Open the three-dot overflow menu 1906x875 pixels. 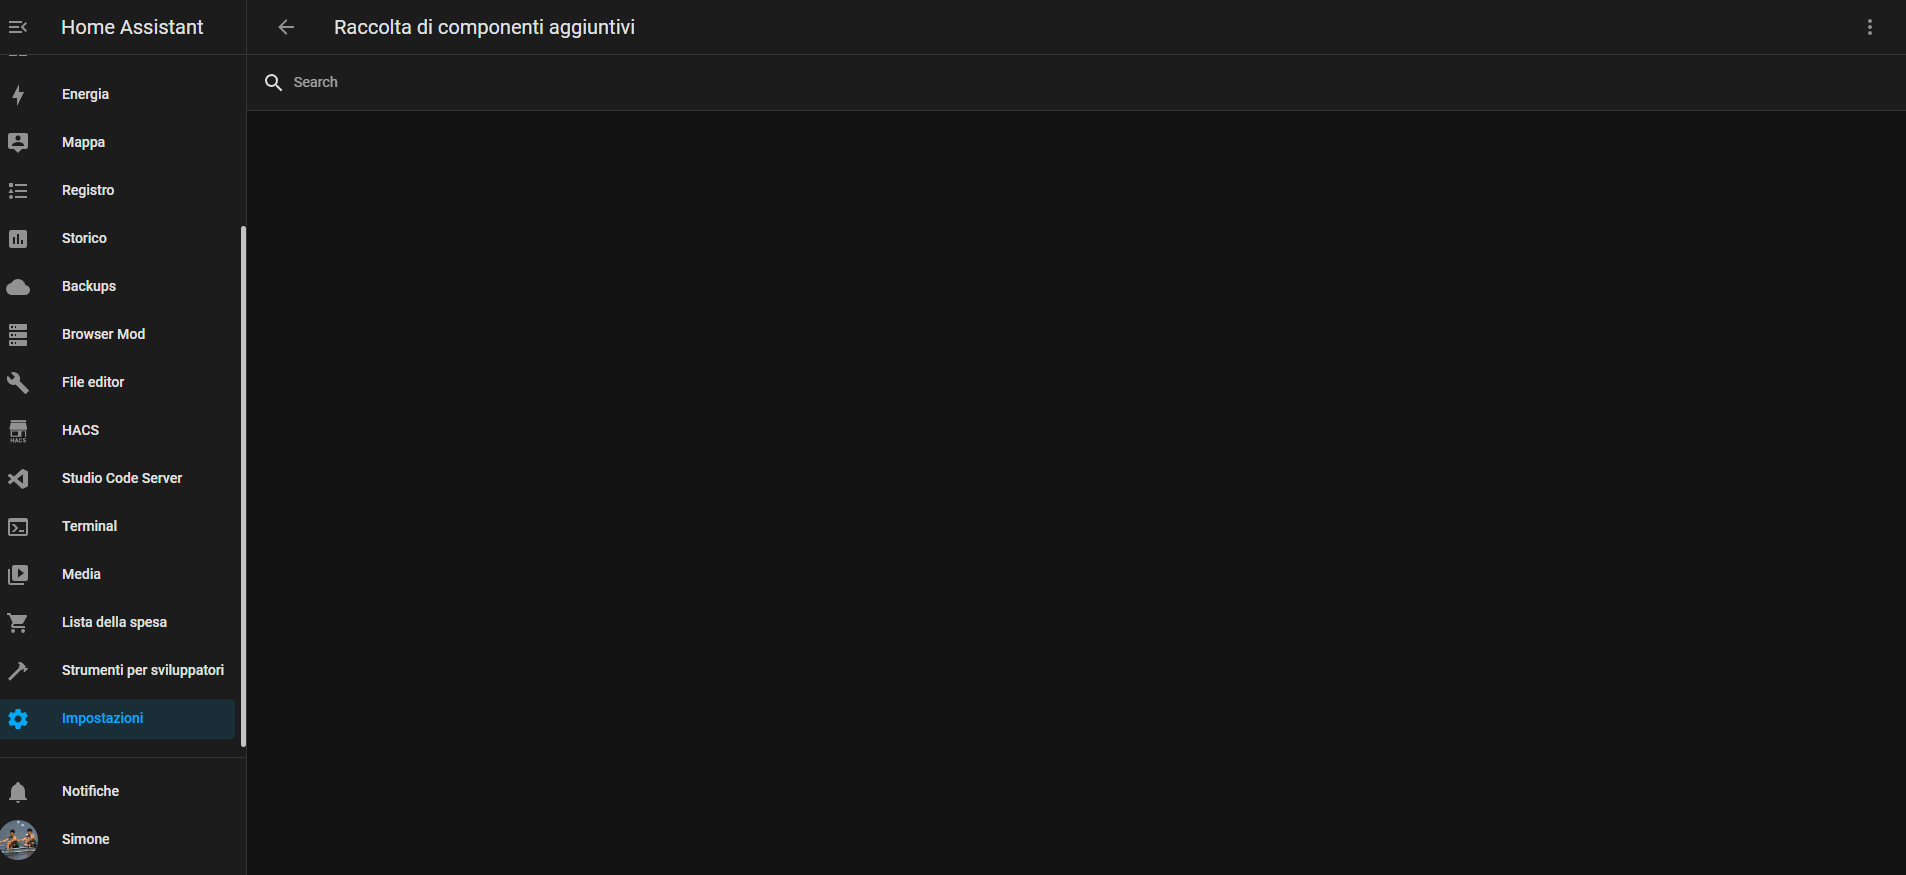pos(1870,27)
